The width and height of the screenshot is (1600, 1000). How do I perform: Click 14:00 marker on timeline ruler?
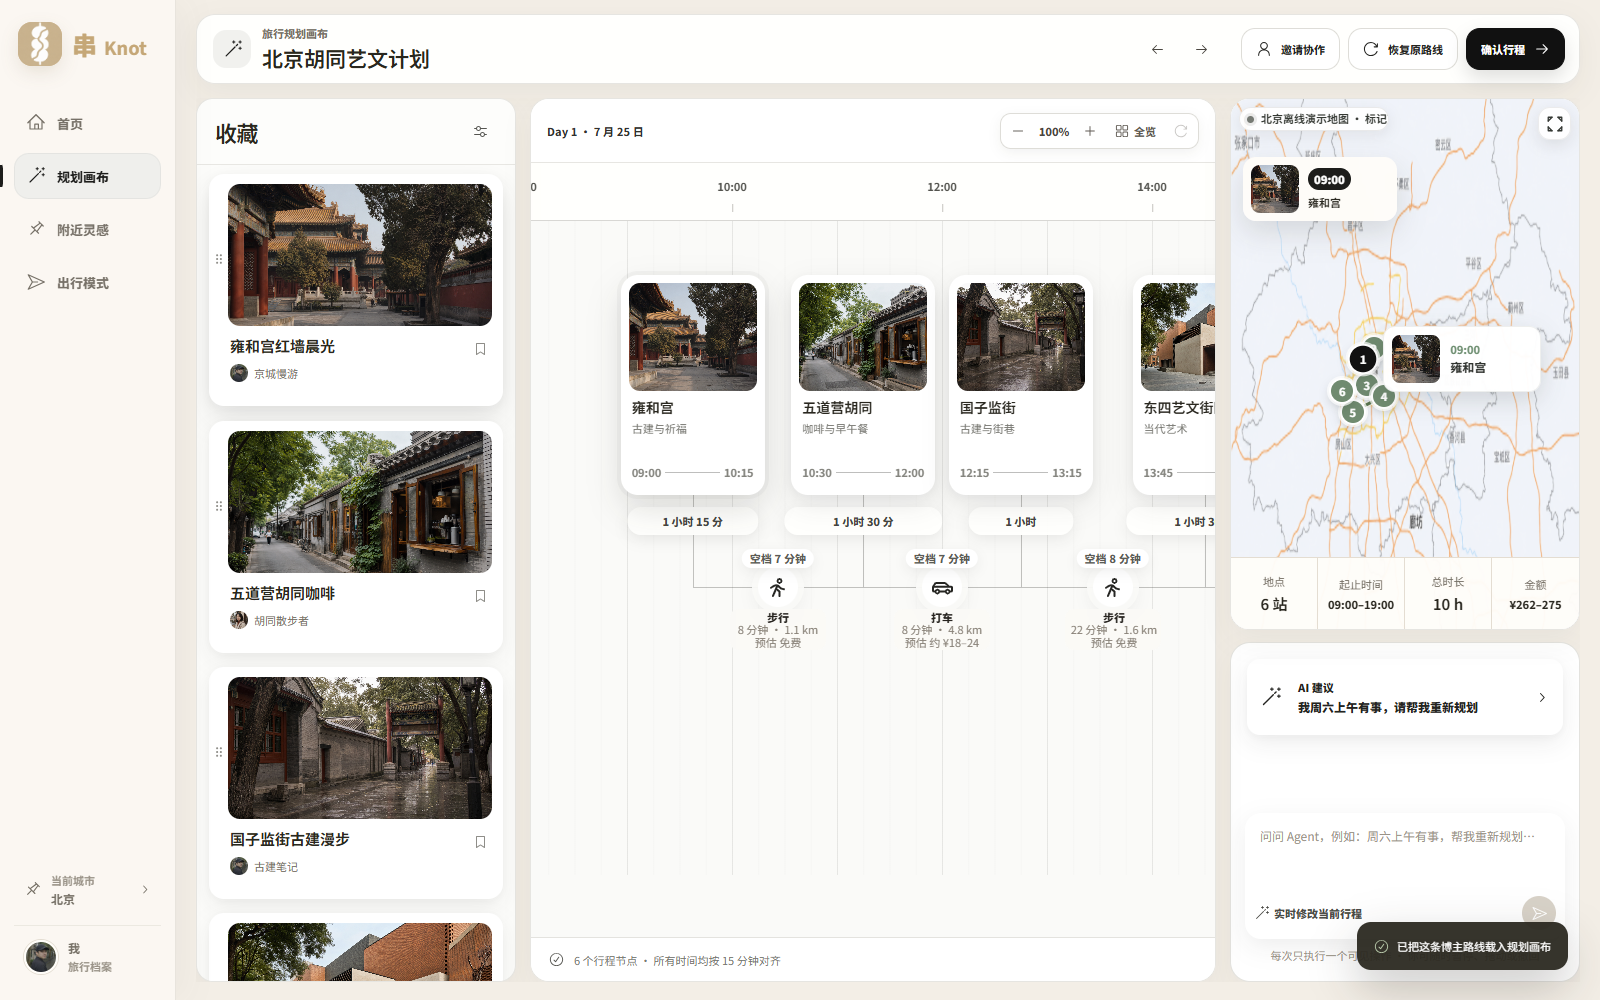(1152, 188)
